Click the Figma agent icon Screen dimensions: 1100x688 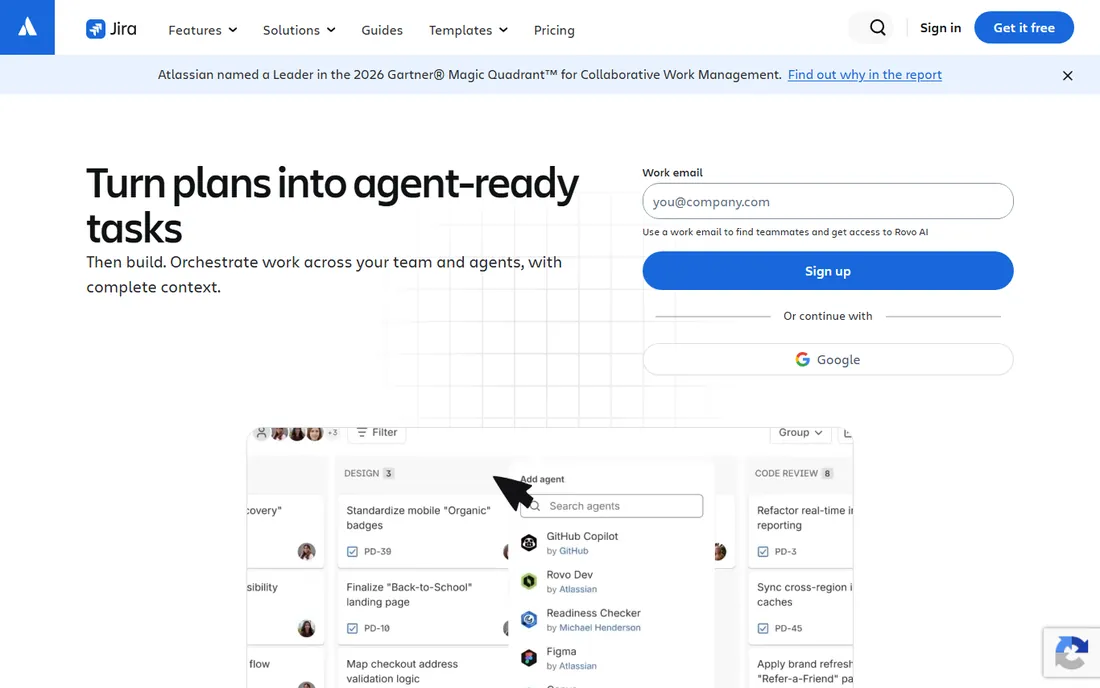pos(529,658)
